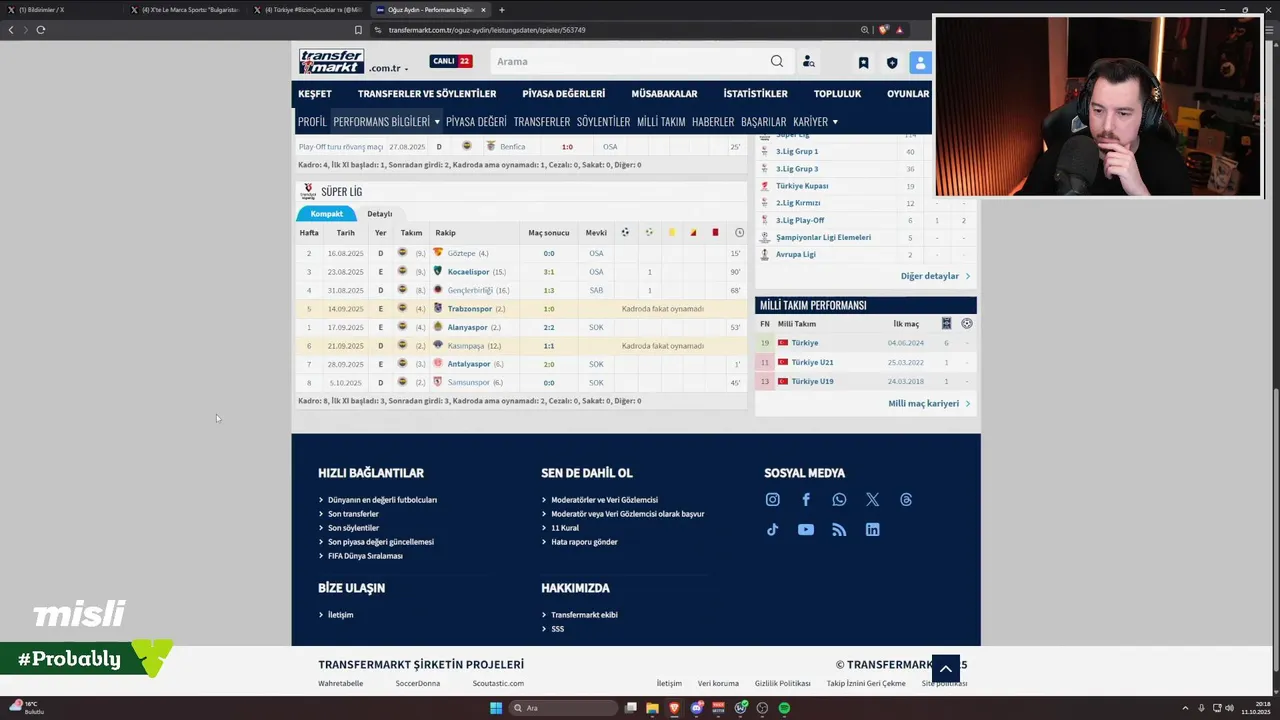Open Wahretabelle project link

340,684
